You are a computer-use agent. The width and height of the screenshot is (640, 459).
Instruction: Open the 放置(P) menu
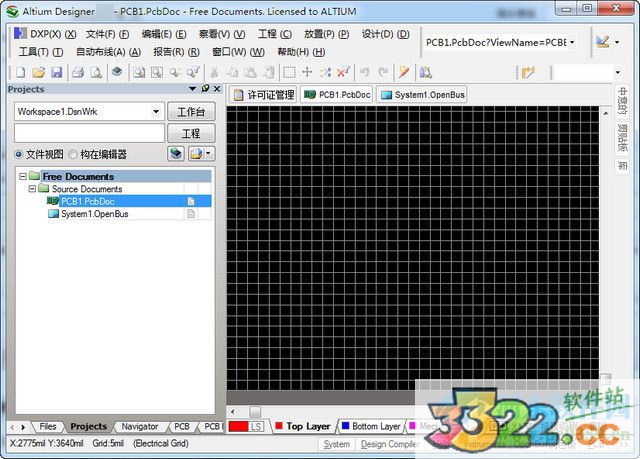(327, 34)
